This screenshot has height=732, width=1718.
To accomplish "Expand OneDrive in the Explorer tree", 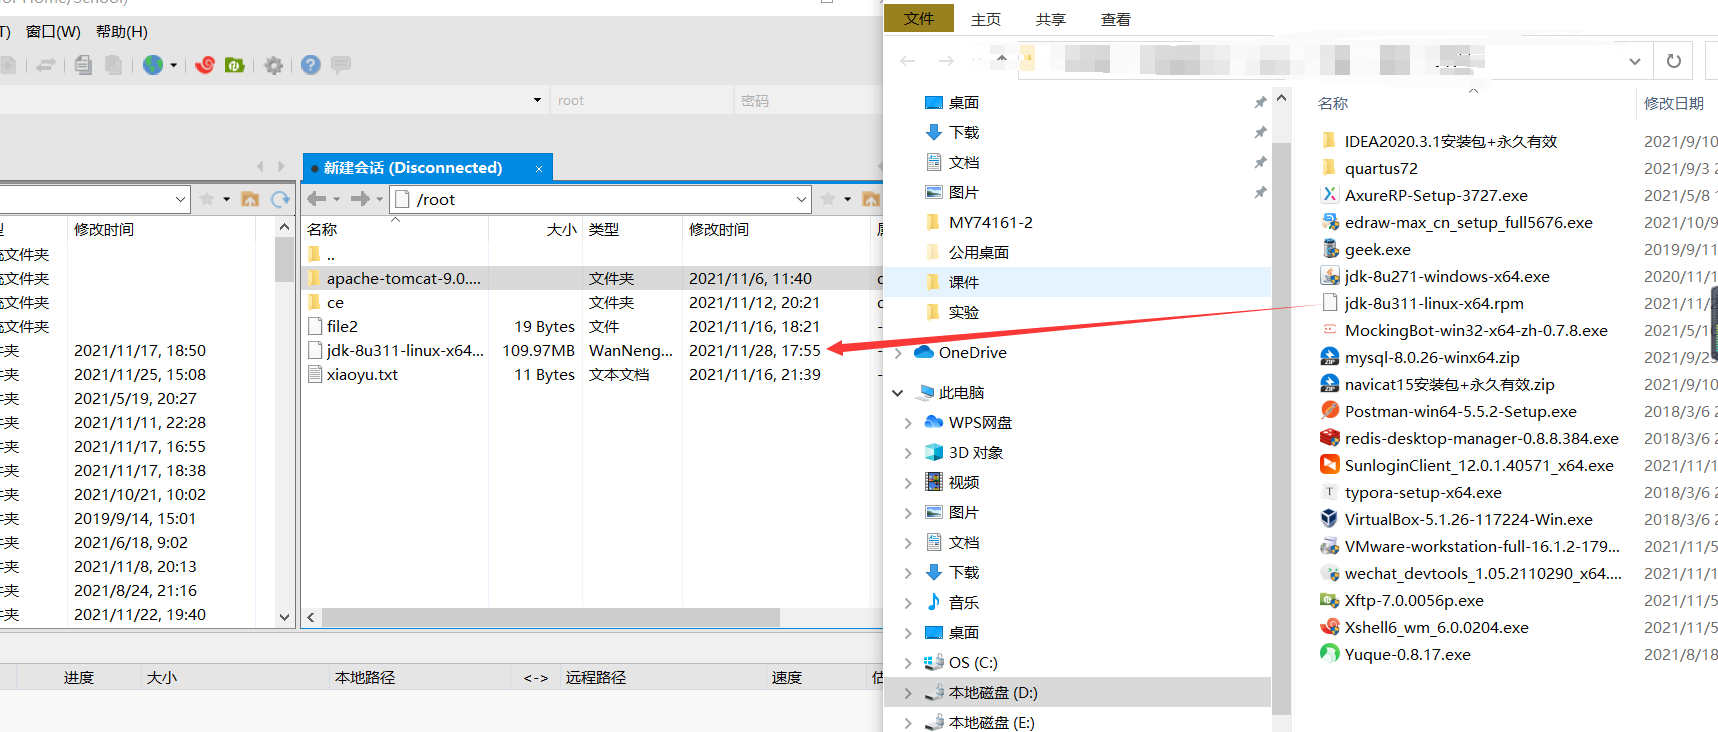I will pos(898,352).
